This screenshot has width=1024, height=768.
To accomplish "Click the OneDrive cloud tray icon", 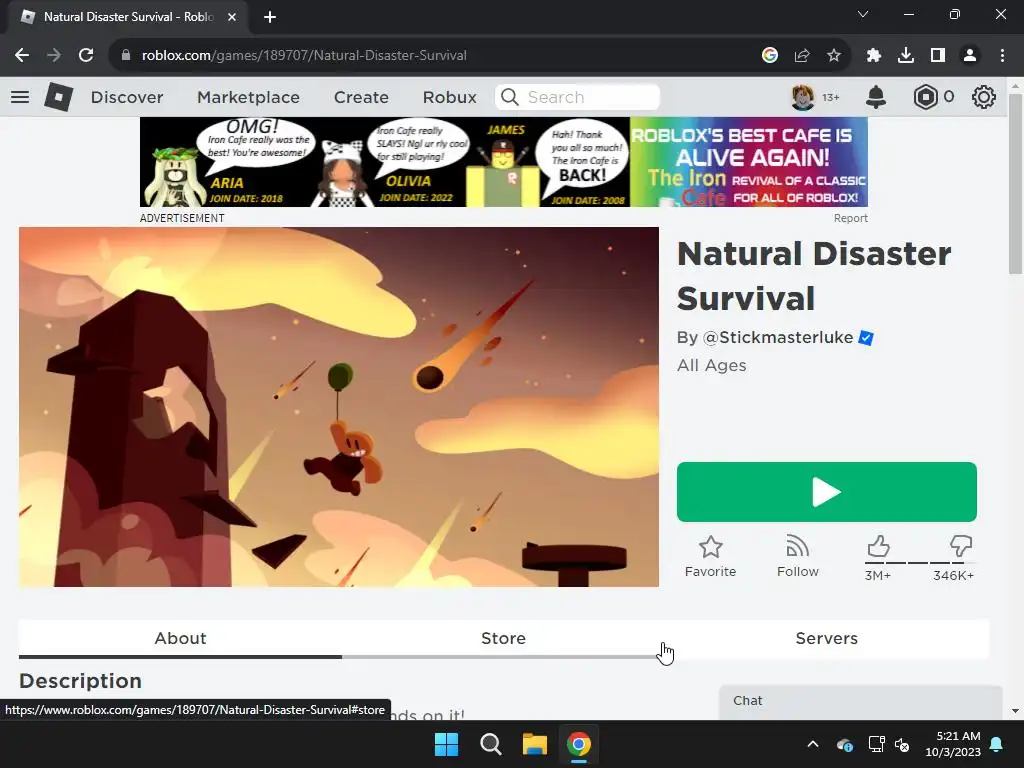I will (844, 744).
